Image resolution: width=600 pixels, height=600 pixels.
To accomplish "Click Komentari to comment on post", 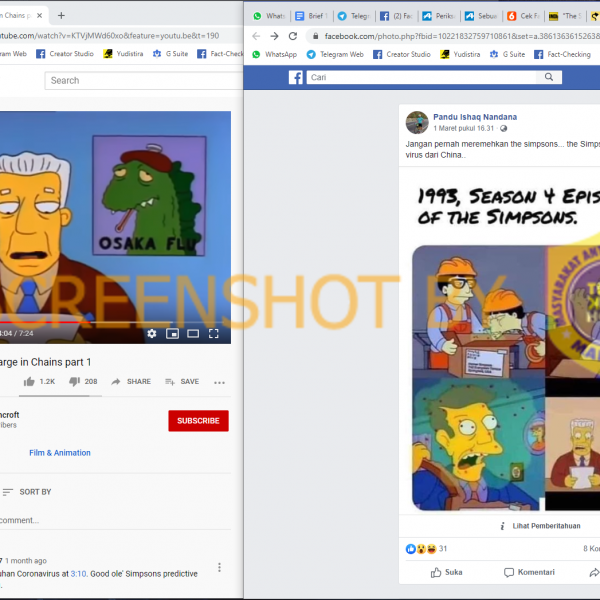I will tap(530, 572).
